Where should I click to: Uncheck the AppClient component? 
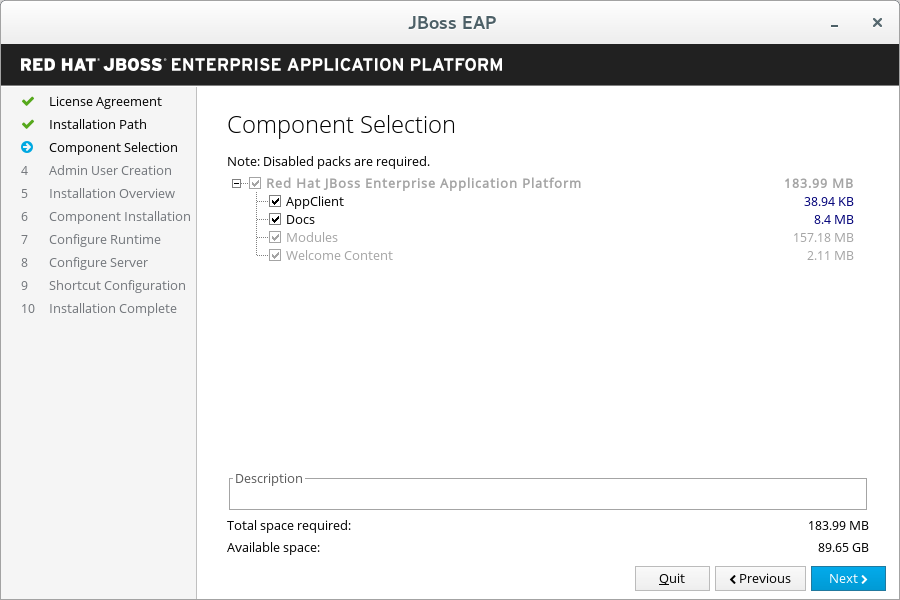tap(275, 201)
